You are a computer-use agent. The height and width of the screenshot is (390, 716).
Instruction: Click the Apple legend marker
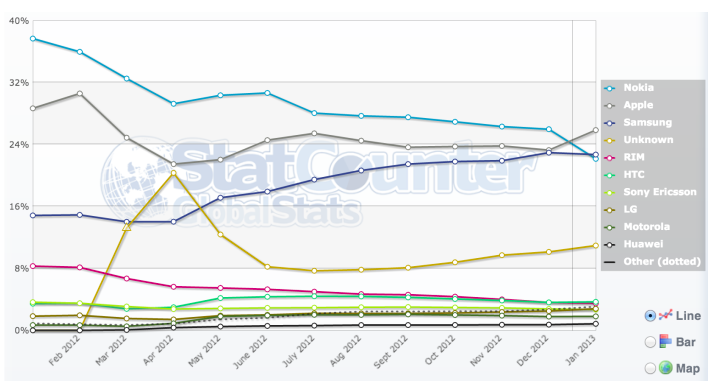[610, 105]
